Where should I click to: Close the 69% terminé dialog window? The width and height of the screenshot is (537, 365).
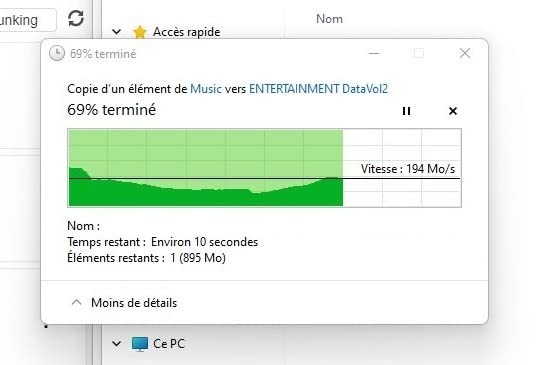coord(465,53)
